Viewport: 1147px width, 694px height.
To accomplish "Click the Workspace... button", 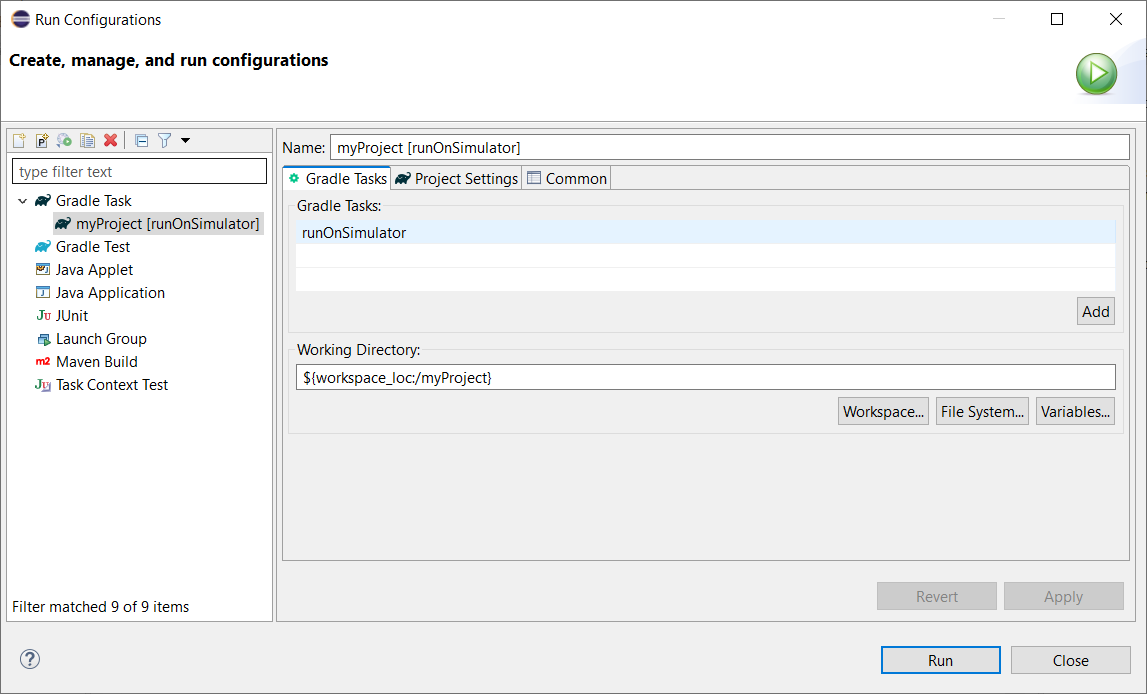I will [883, 411].
